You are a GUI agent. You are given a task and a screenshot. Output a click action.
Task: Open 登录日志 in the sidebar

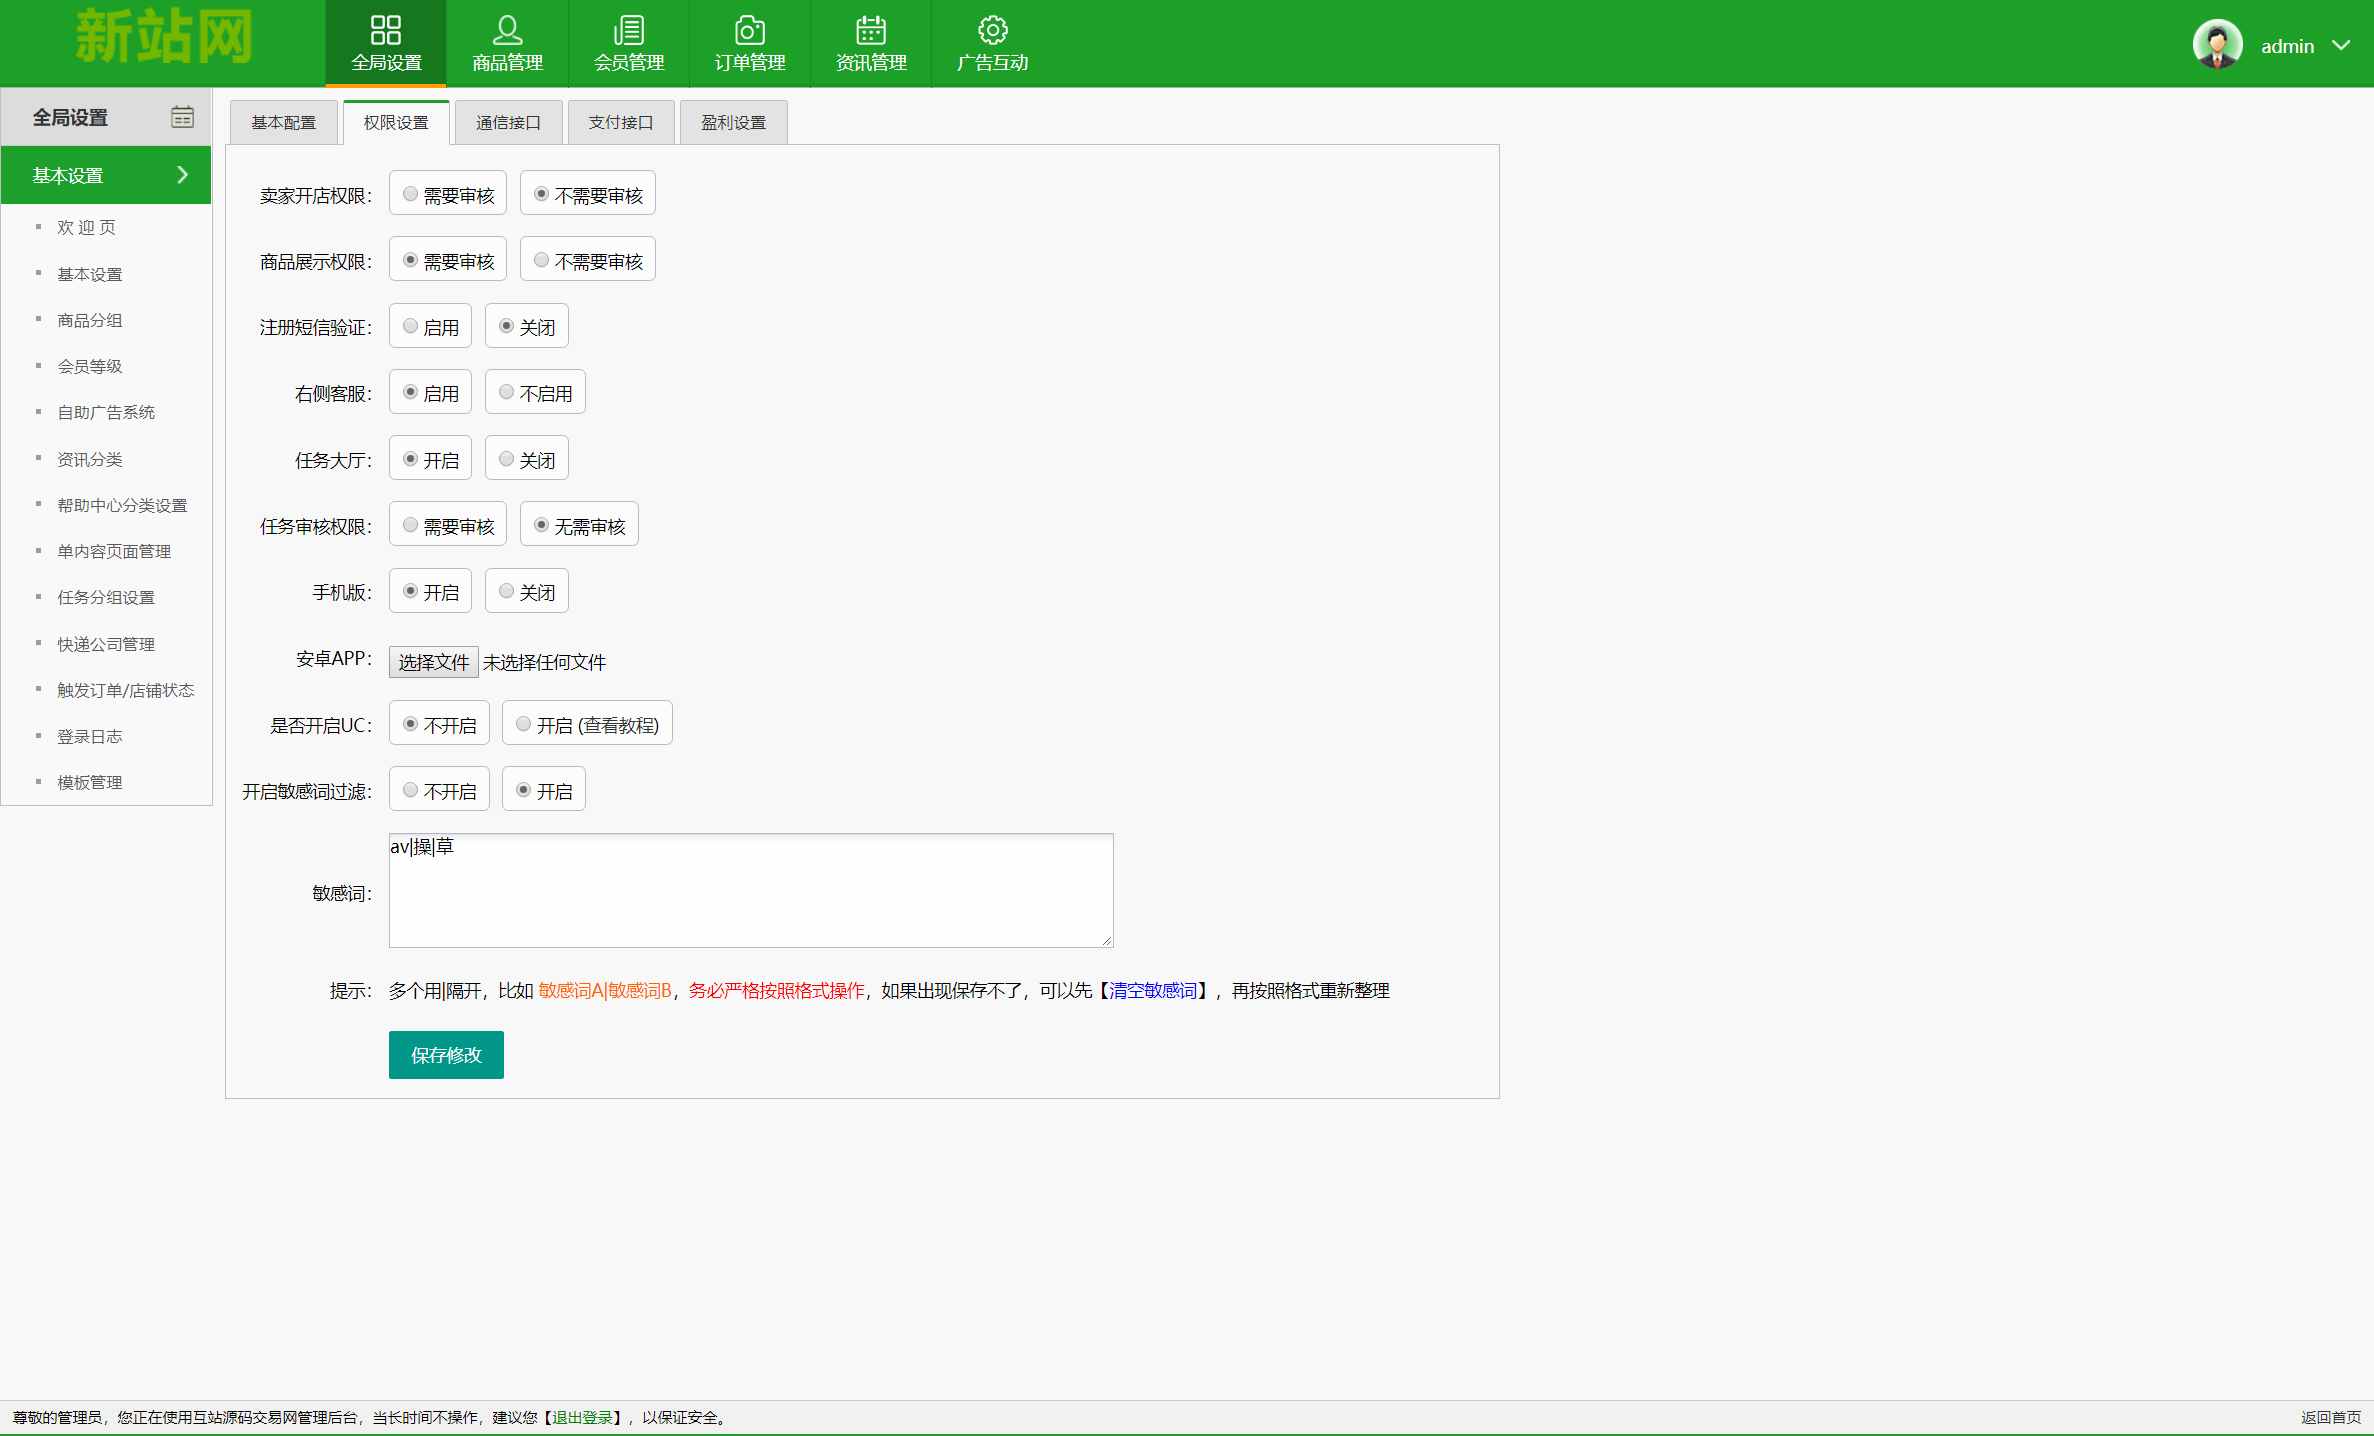(89, 736)
